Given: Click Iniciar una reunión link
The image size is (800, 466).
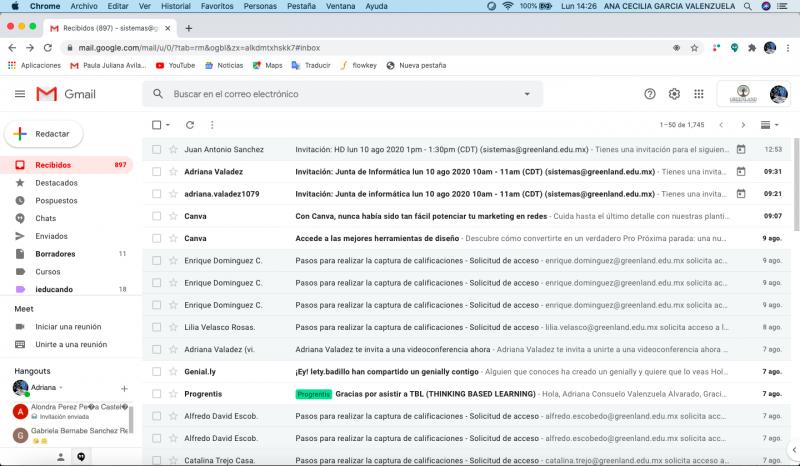Looking at the screenshot, I should [x=70, y=327].
